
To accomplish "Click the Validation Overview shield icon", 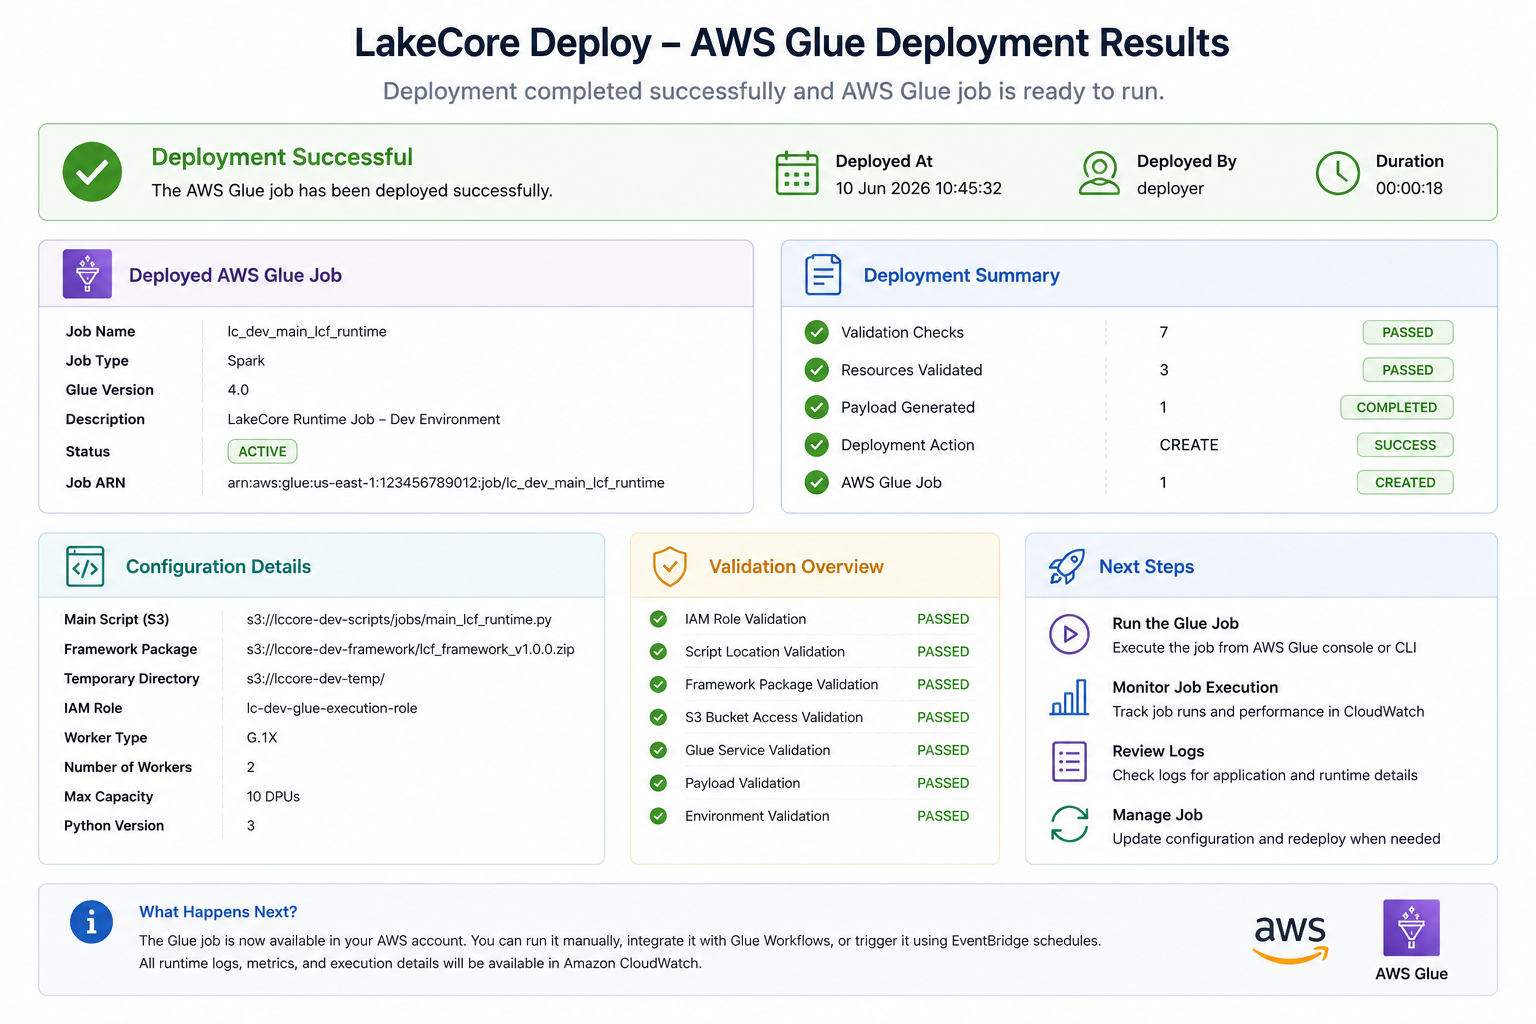I will (670, 566).
